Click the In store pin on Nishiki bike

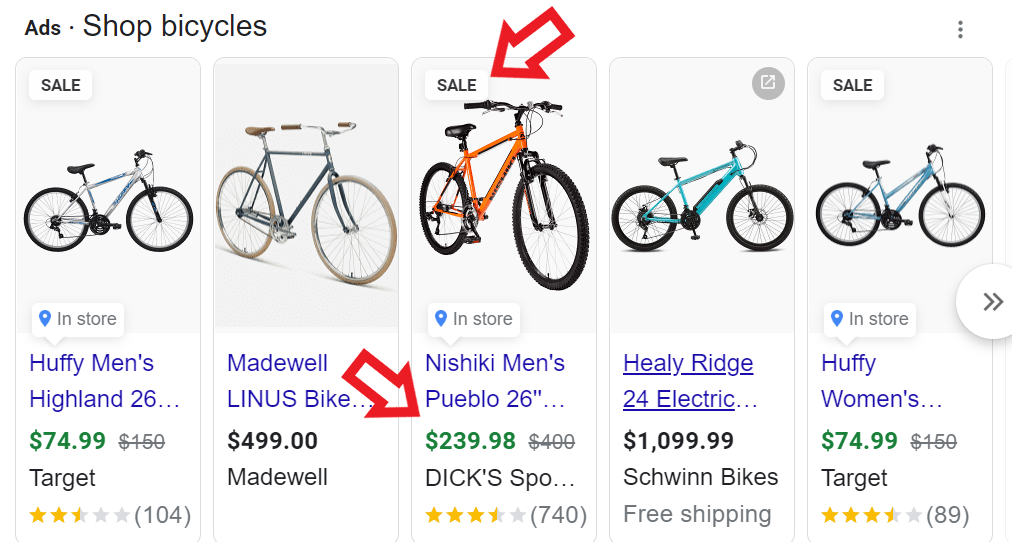(x=441, y=319)
